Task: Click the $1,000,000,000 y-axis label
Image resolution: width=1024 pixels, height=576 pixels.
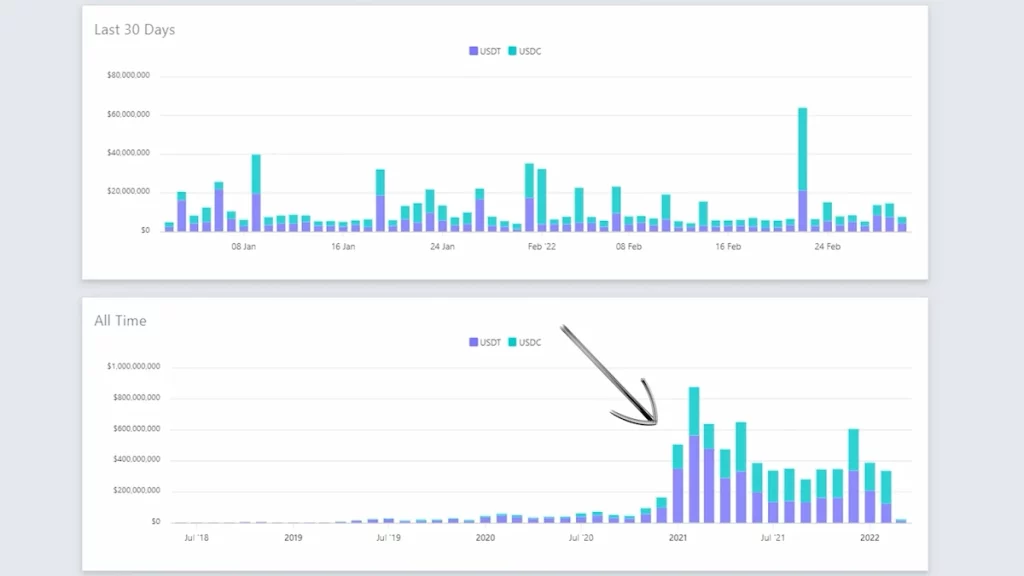Action: 133,367
